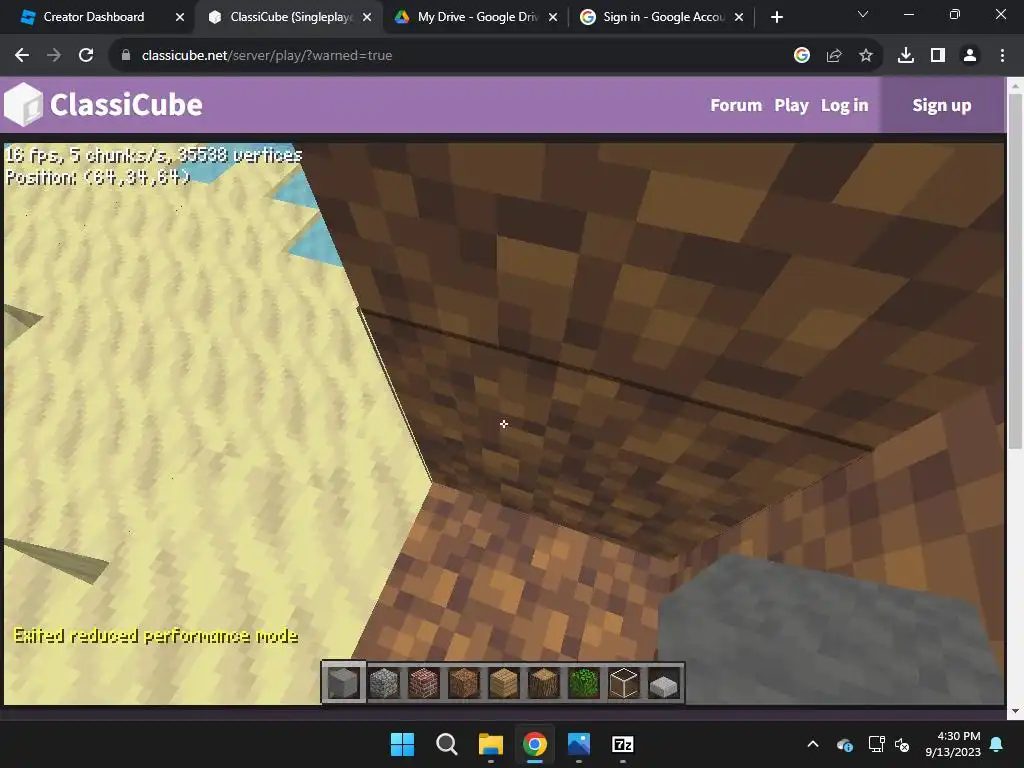The width and height of the screenshot is (1024, 768).
Task: Click the scrollbar down arrow
Action: click(x=1016, y=711)
